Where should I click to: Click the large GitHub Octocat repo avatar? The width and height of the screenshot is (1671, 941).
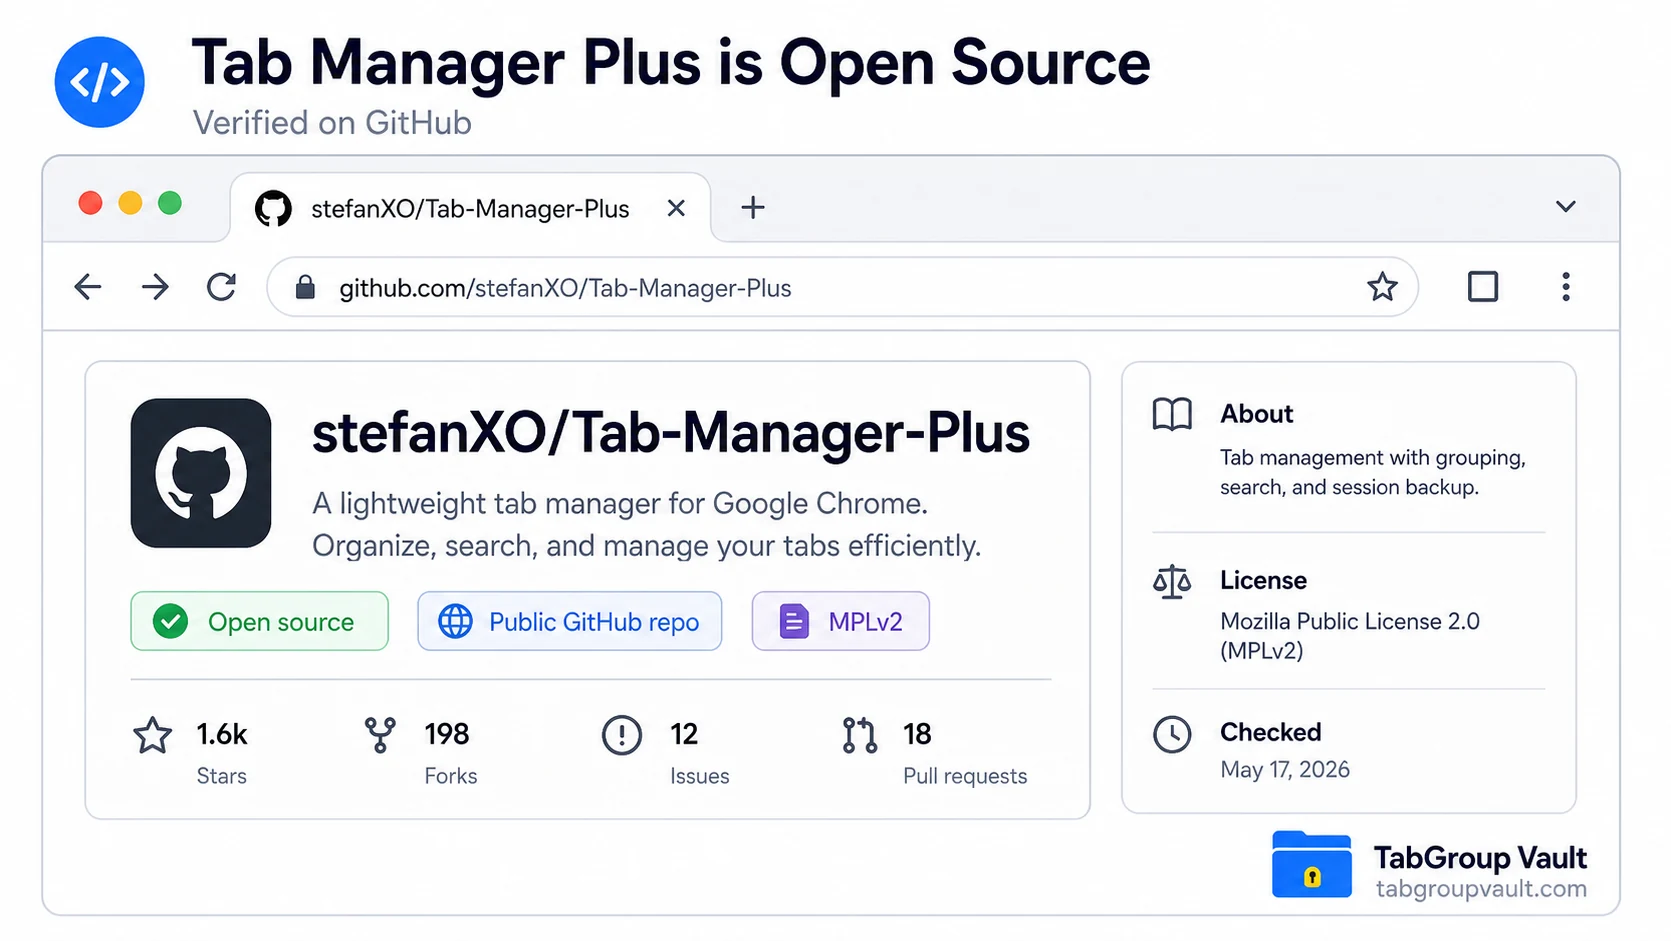(x=201, y=473)
